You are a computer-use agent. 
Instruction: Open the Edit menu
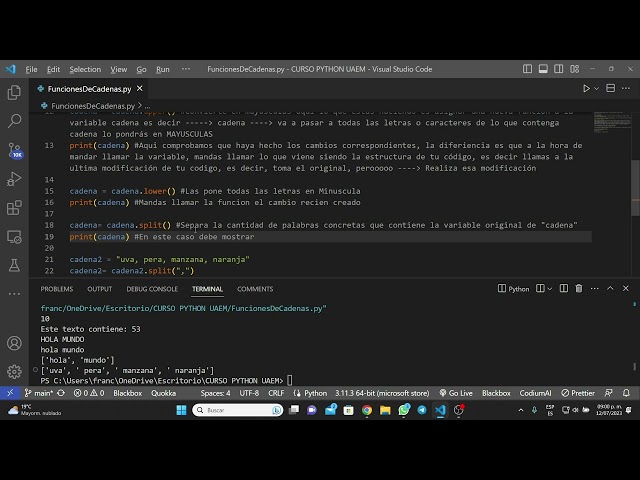pyautogui.click(x=53, y=69)
